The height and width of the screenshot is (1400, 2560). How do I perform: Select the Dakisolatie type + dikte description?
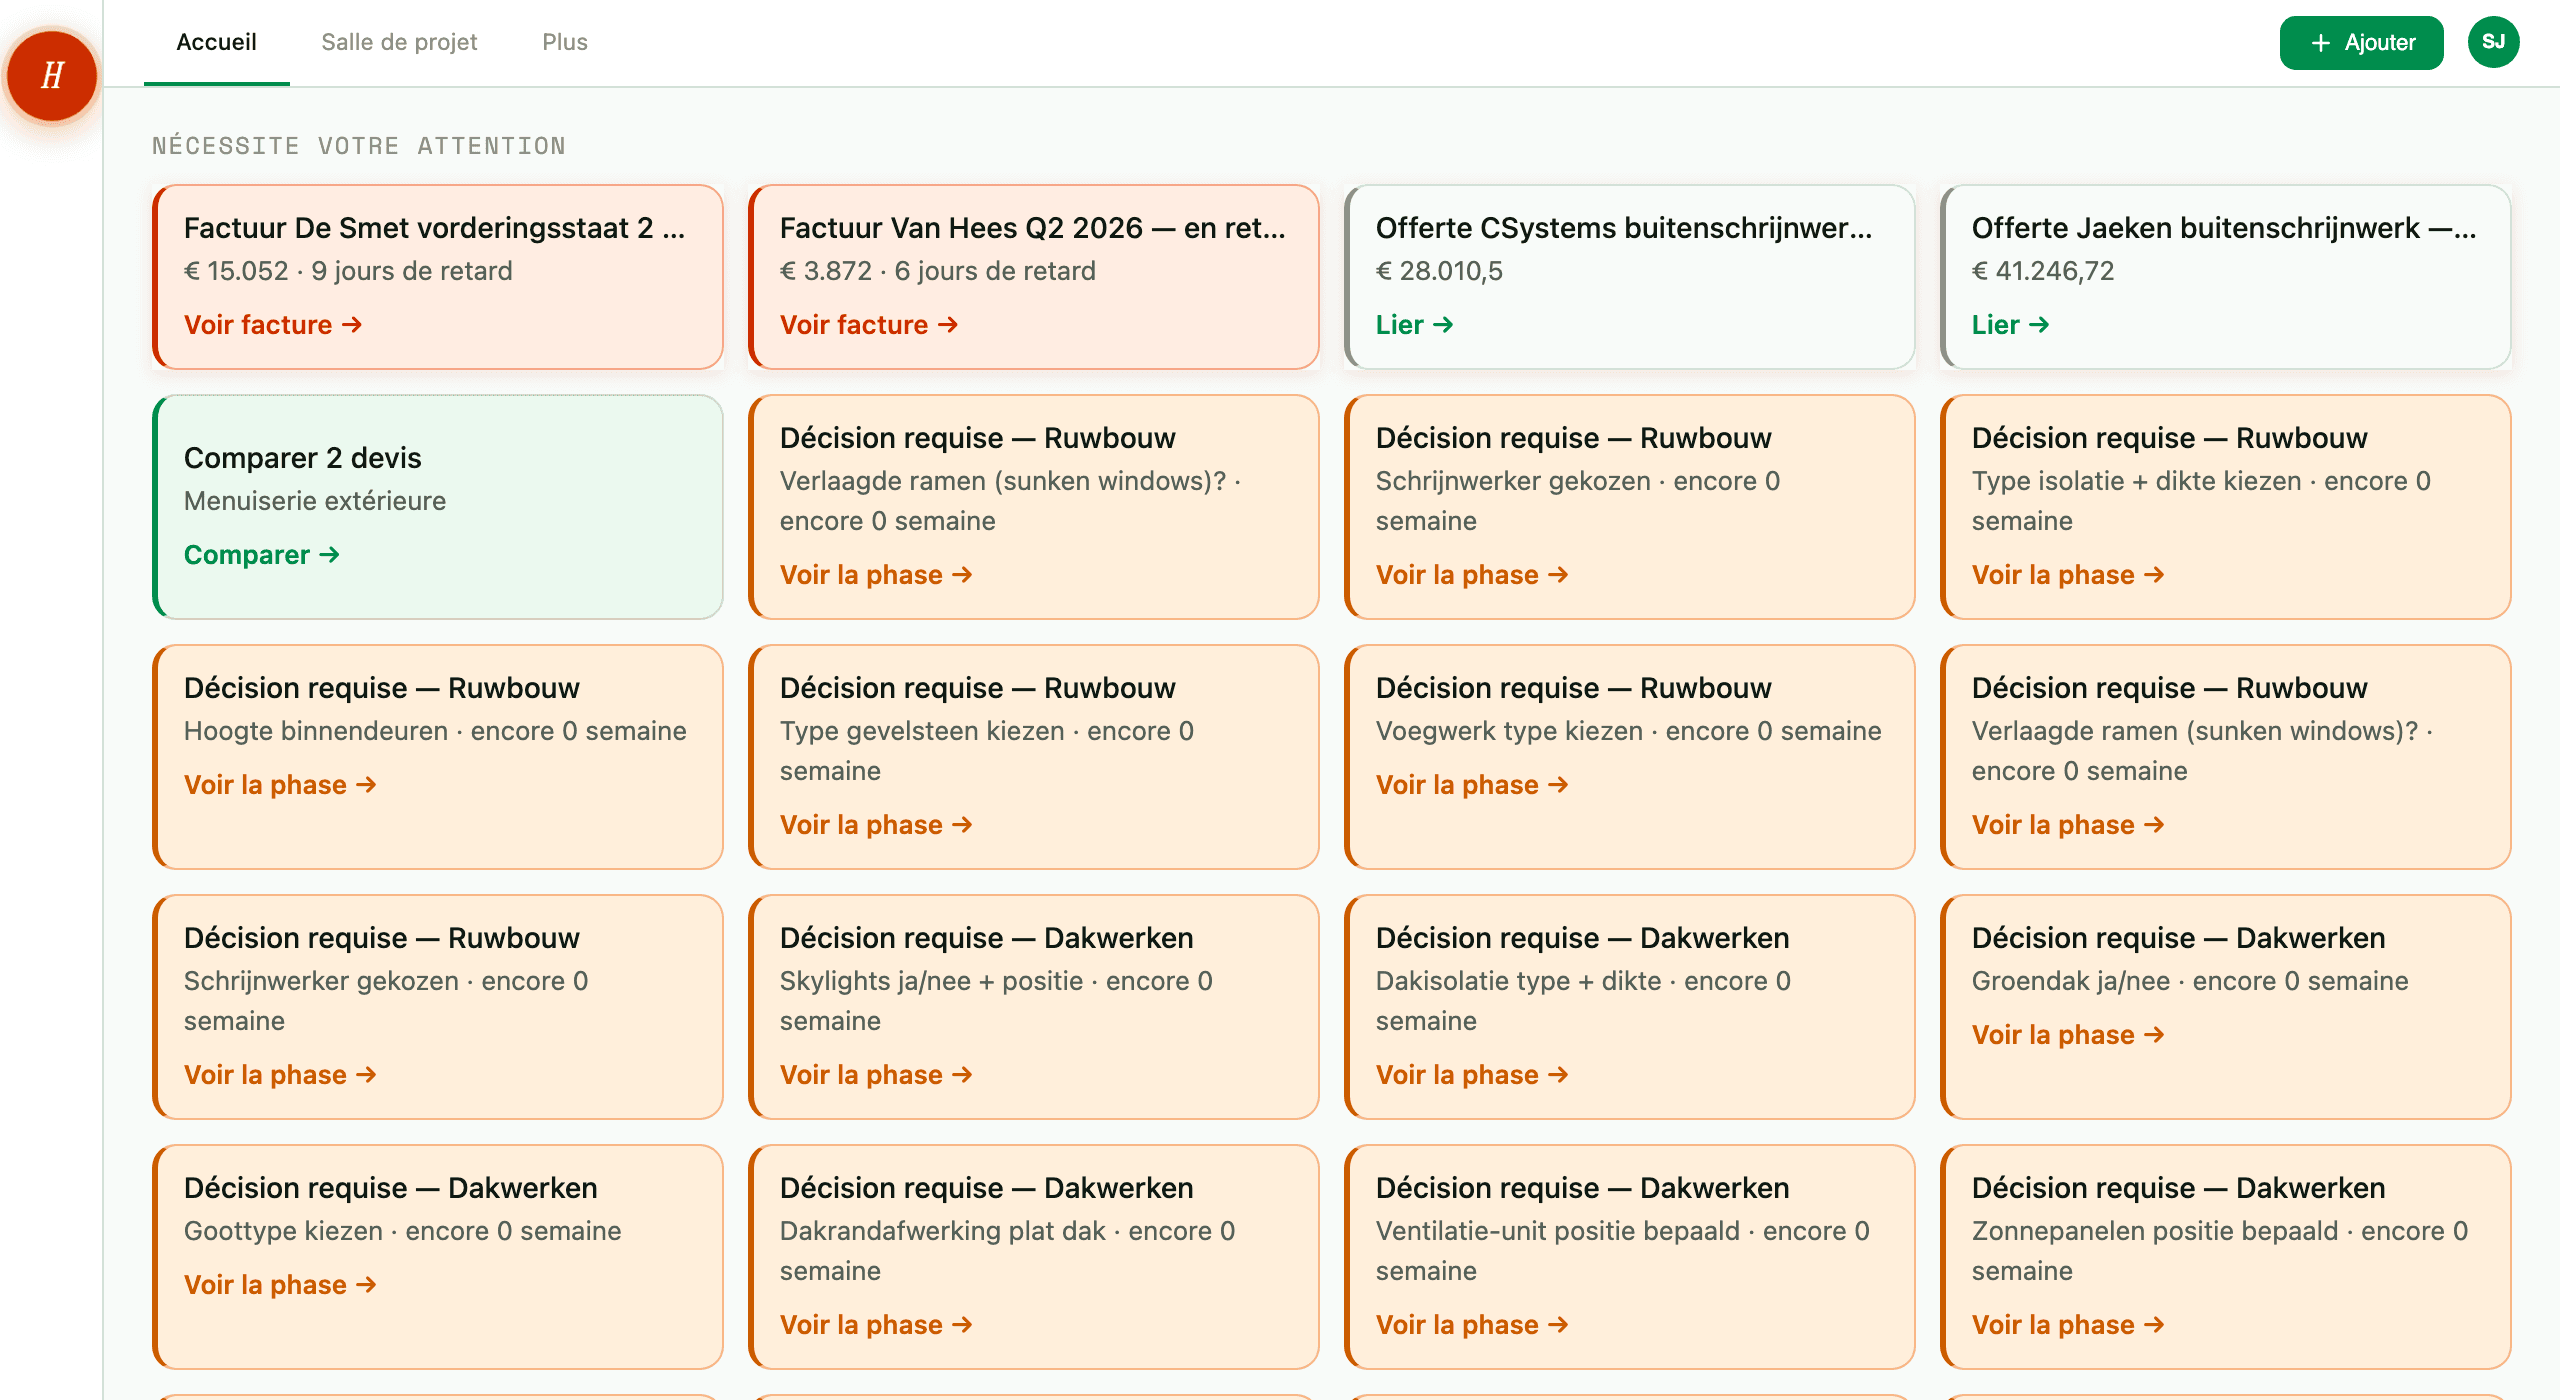pyautogui.click(x=1583, y=1000)
